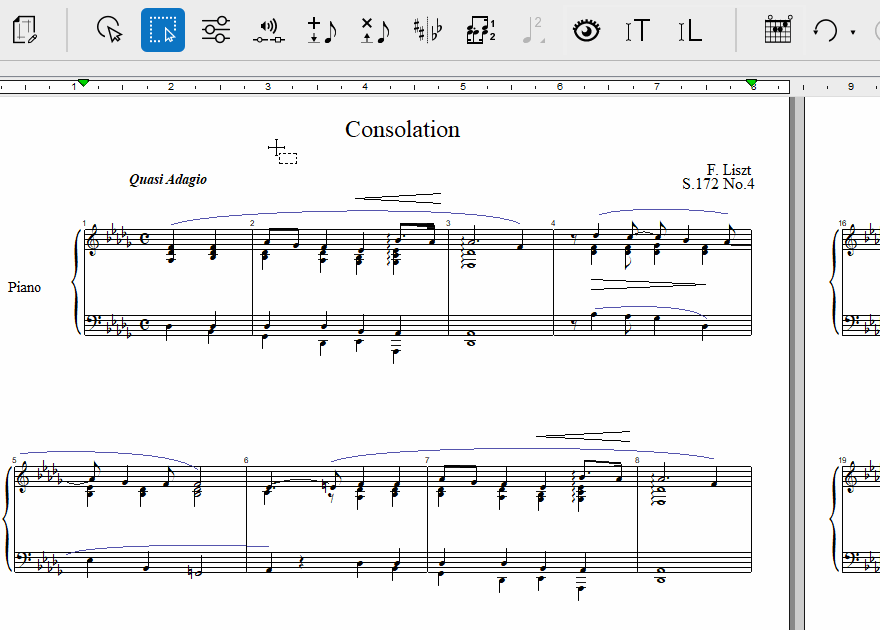Image resolution: width=880 pixels, height=630 pixels.
Task: Activate the rectangular marquee selection tool
Action: pos(163,30)
